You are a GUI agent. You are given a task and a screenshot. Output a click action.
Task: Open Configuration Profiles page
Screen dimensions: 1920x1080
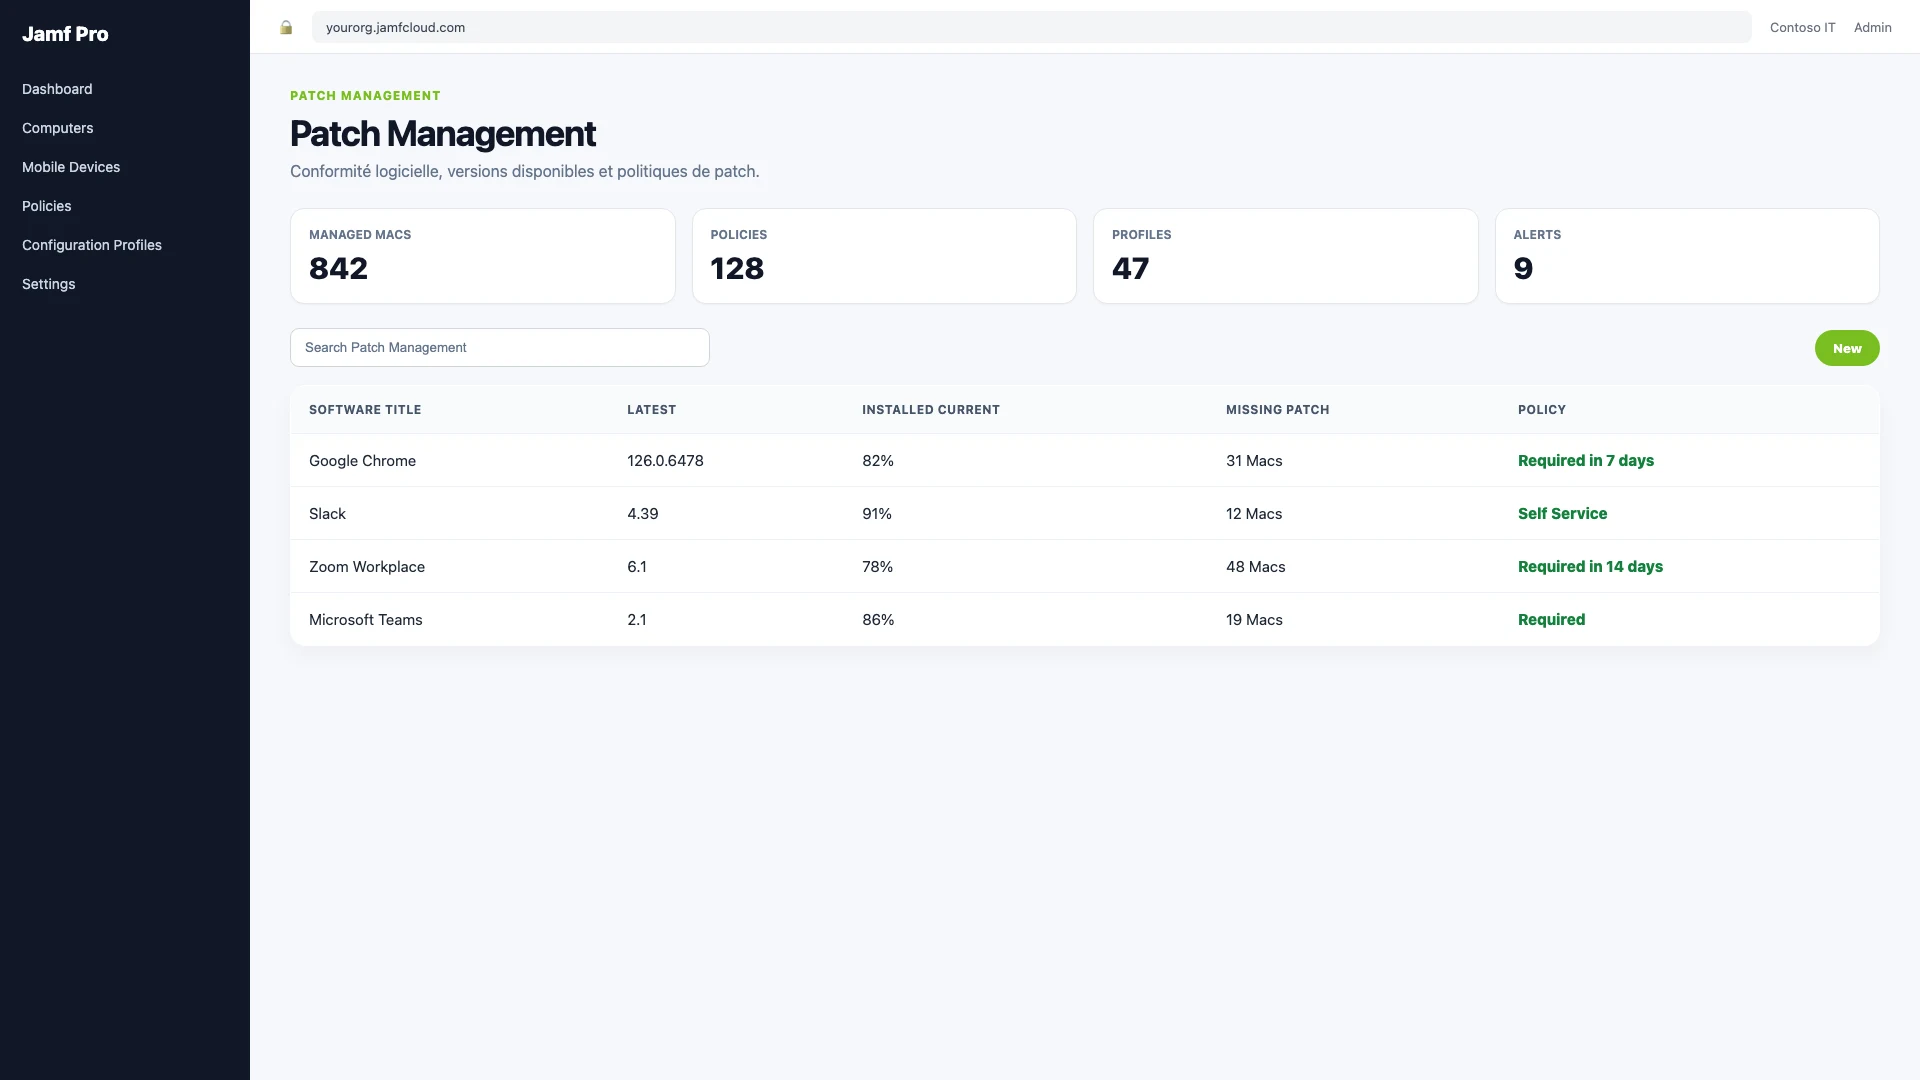(x=92, y=245)
